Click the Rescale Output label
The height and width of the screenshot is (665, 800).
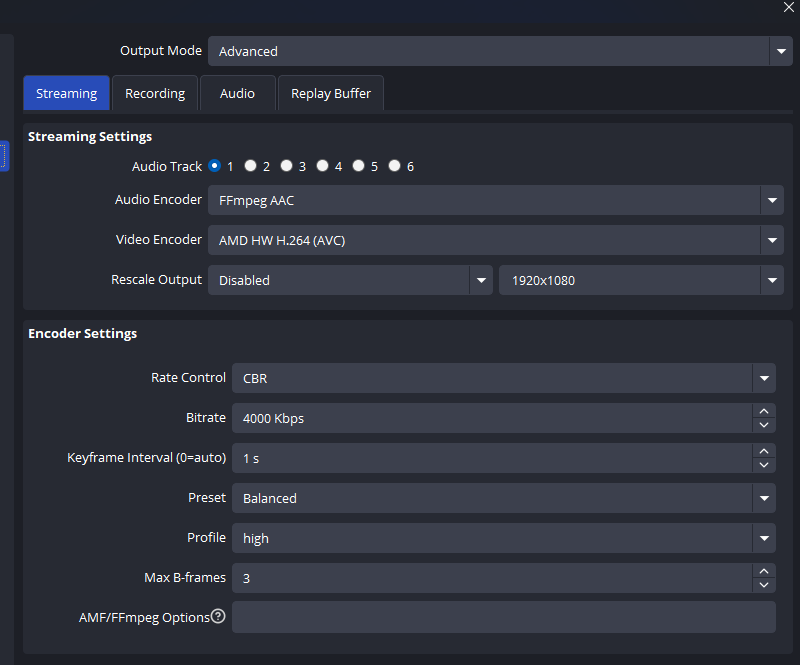click(x=157, y=280)
